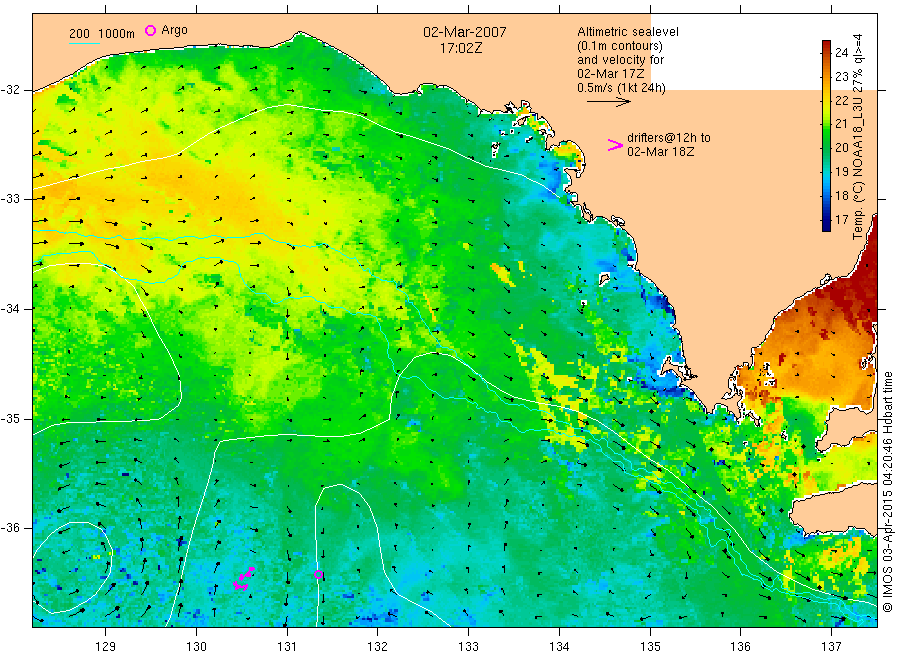Click the magenta drifters legend arrowhead
The image size is (900, 660).
click(615, 145)
